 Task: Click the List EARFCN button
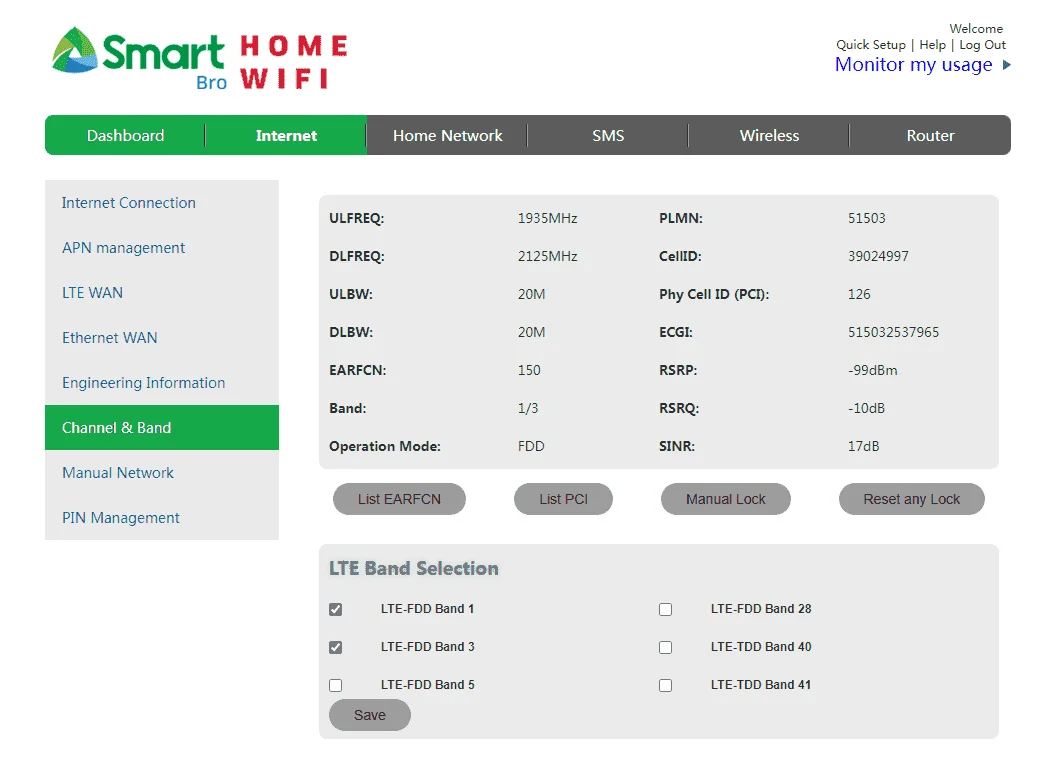pos(399,499)
